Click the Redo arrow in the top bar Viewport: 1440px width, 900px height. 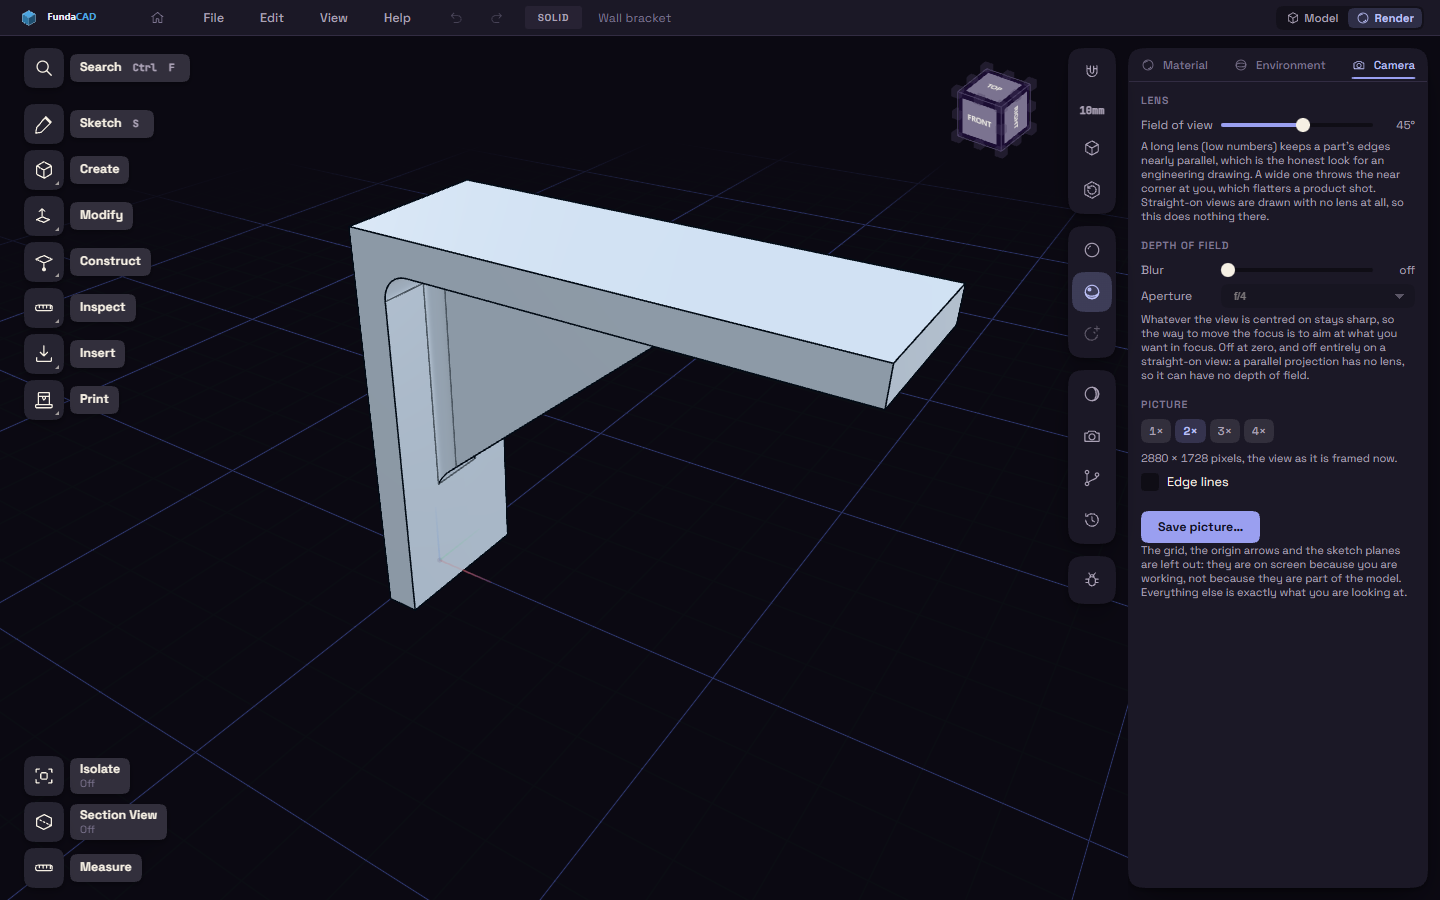pos(496,18)
